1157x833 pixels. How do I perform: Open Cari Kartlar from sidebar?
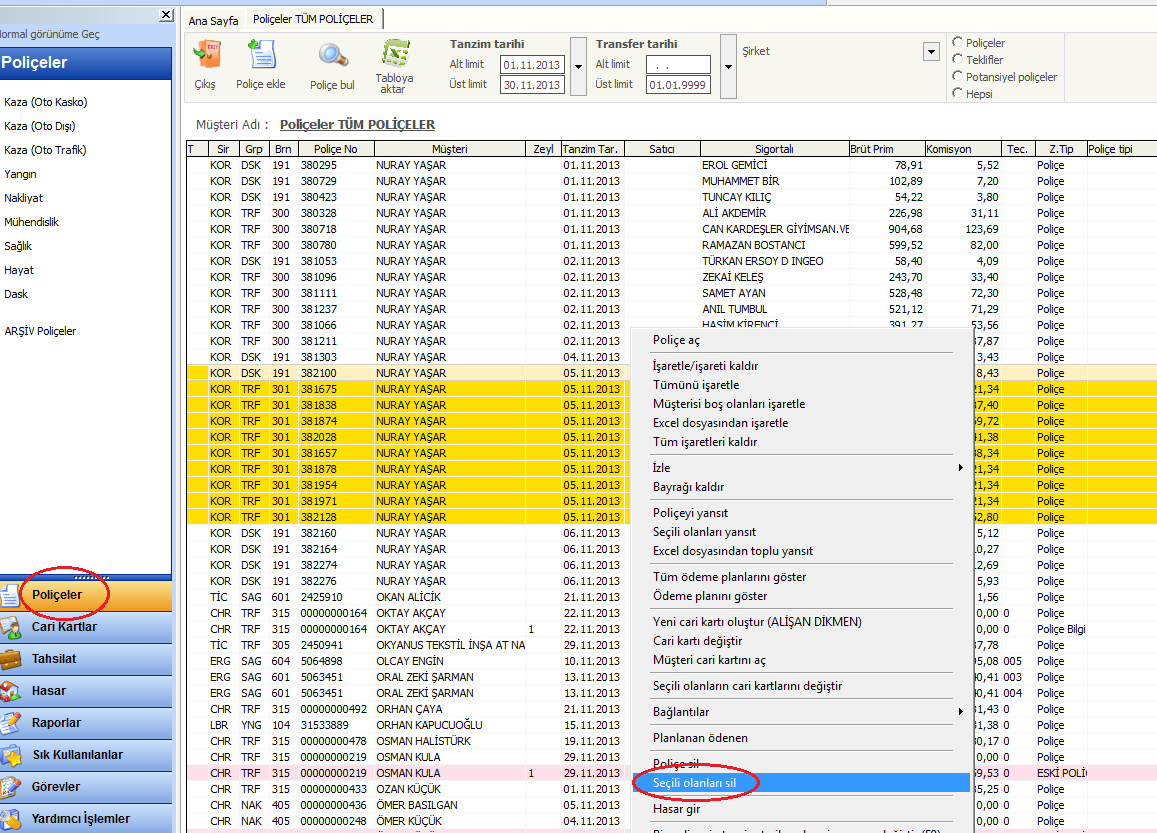pos(64,627)
